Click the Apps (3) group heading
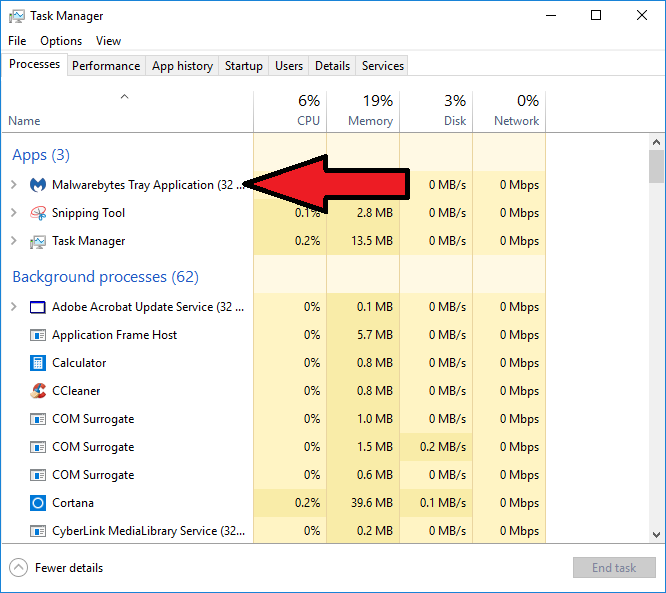The image size is (666, 593). 41,155
